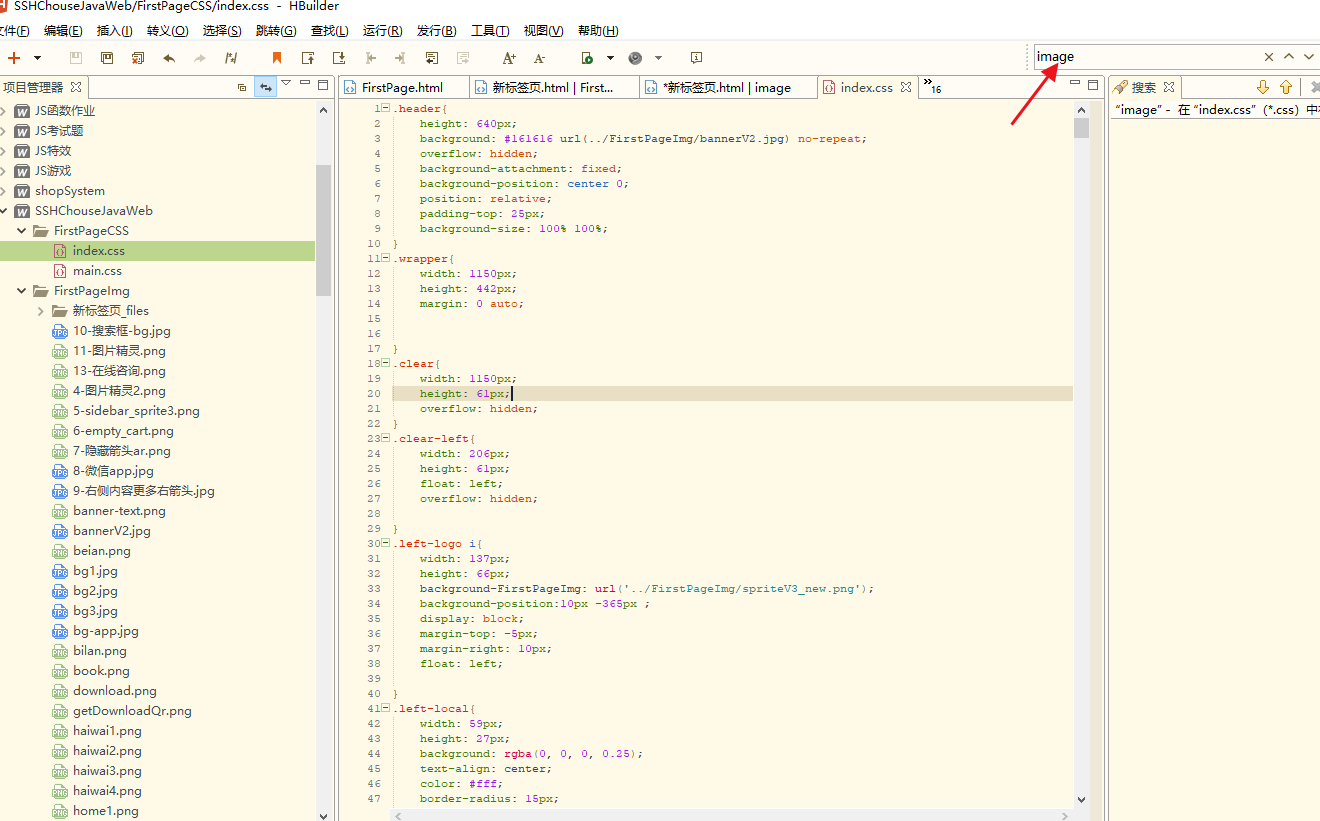The height and width of the screenshot is (821, 1320).
Task: Open the 编辑(E) menu
Action: (x=63, y=31)
